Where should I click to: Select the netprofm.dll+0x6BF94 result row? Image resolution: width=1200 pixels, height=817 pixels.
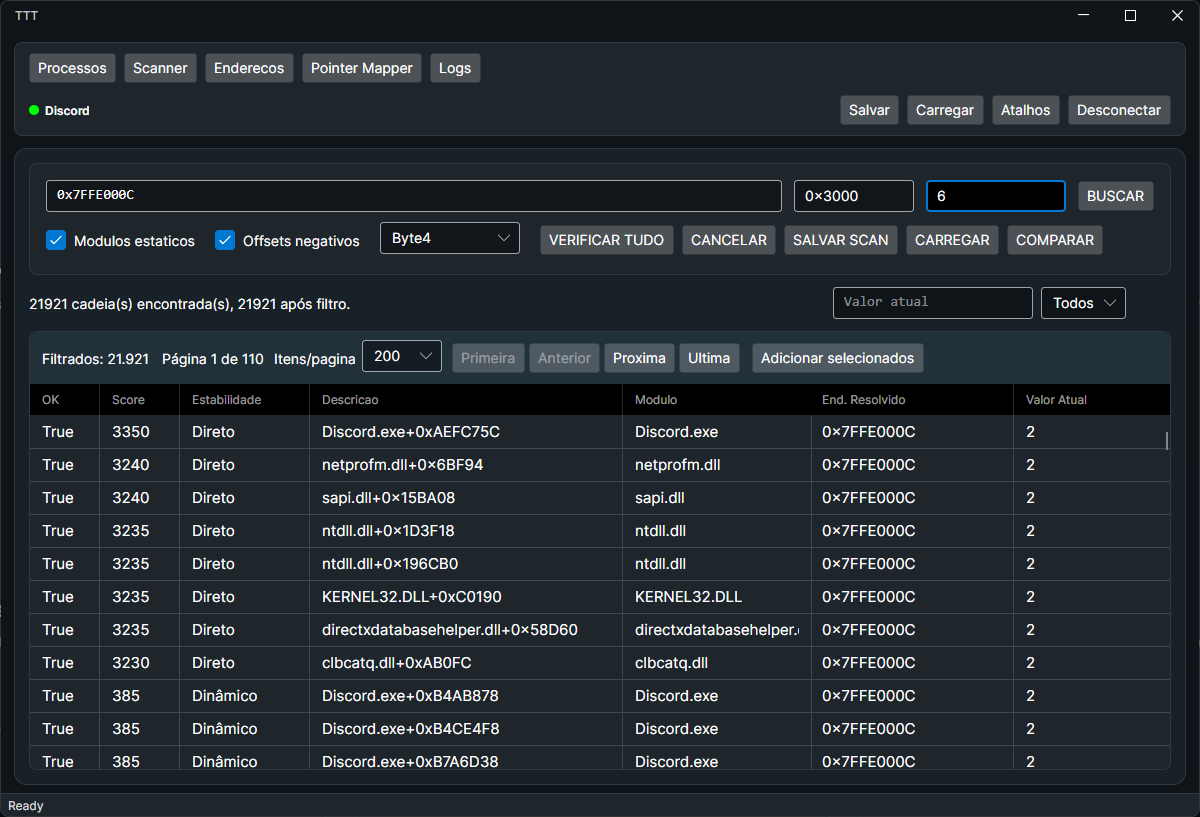[x=402, y=465]
